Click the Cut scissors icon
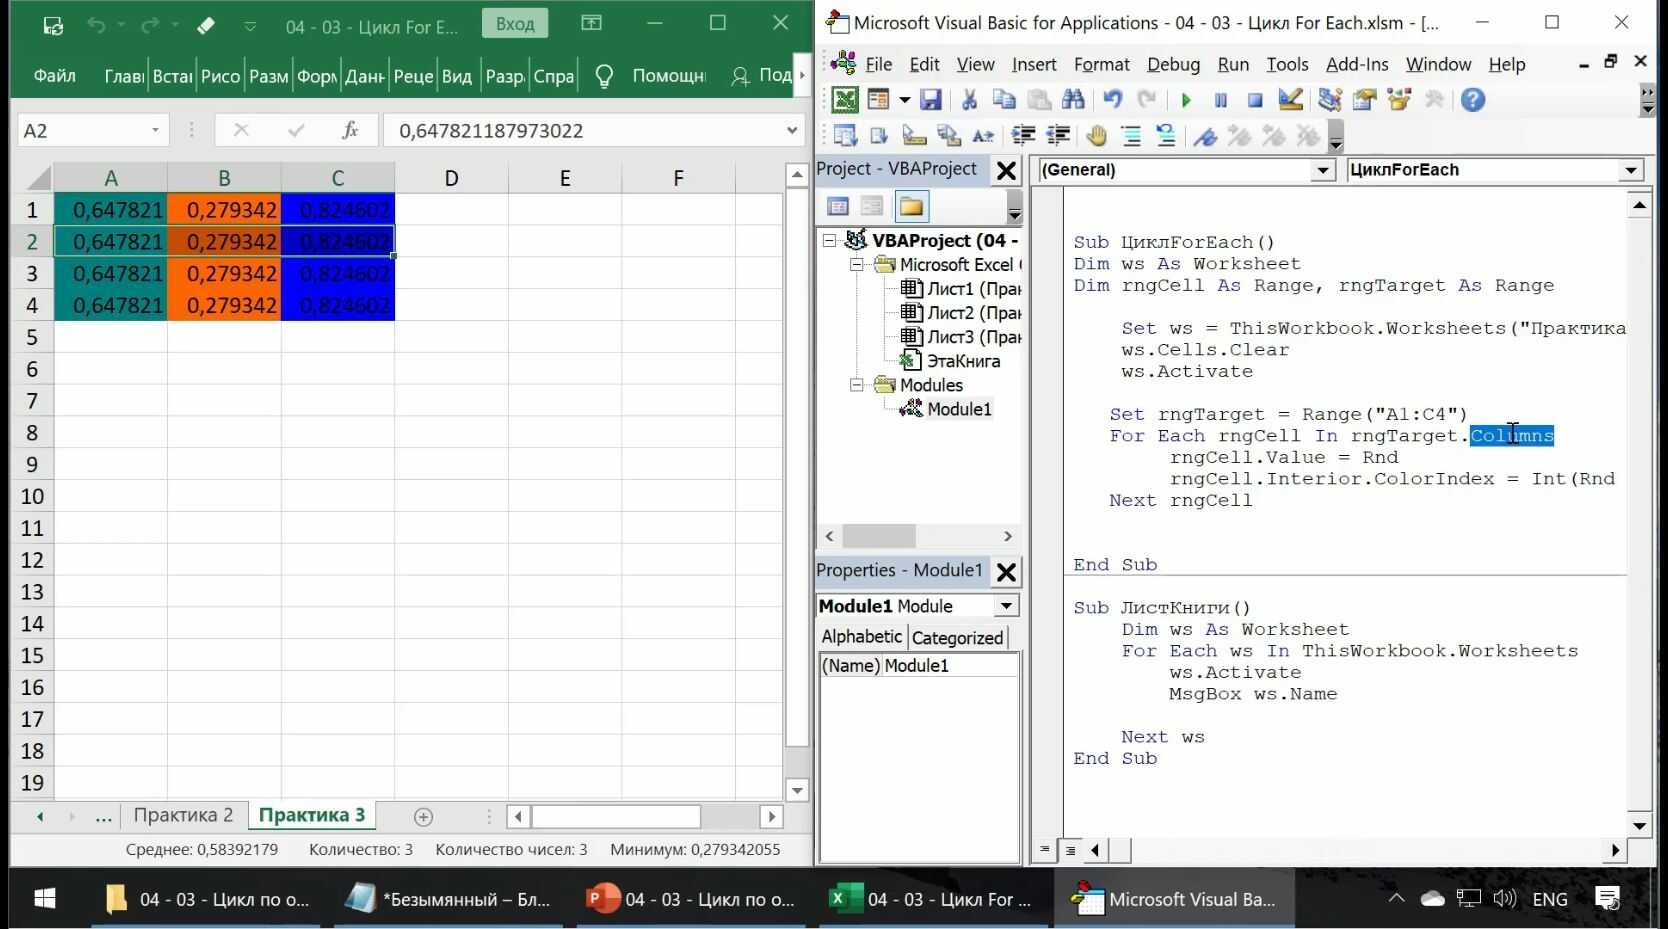The width and height of the screenshot is (1668, 929). [969, 100]
